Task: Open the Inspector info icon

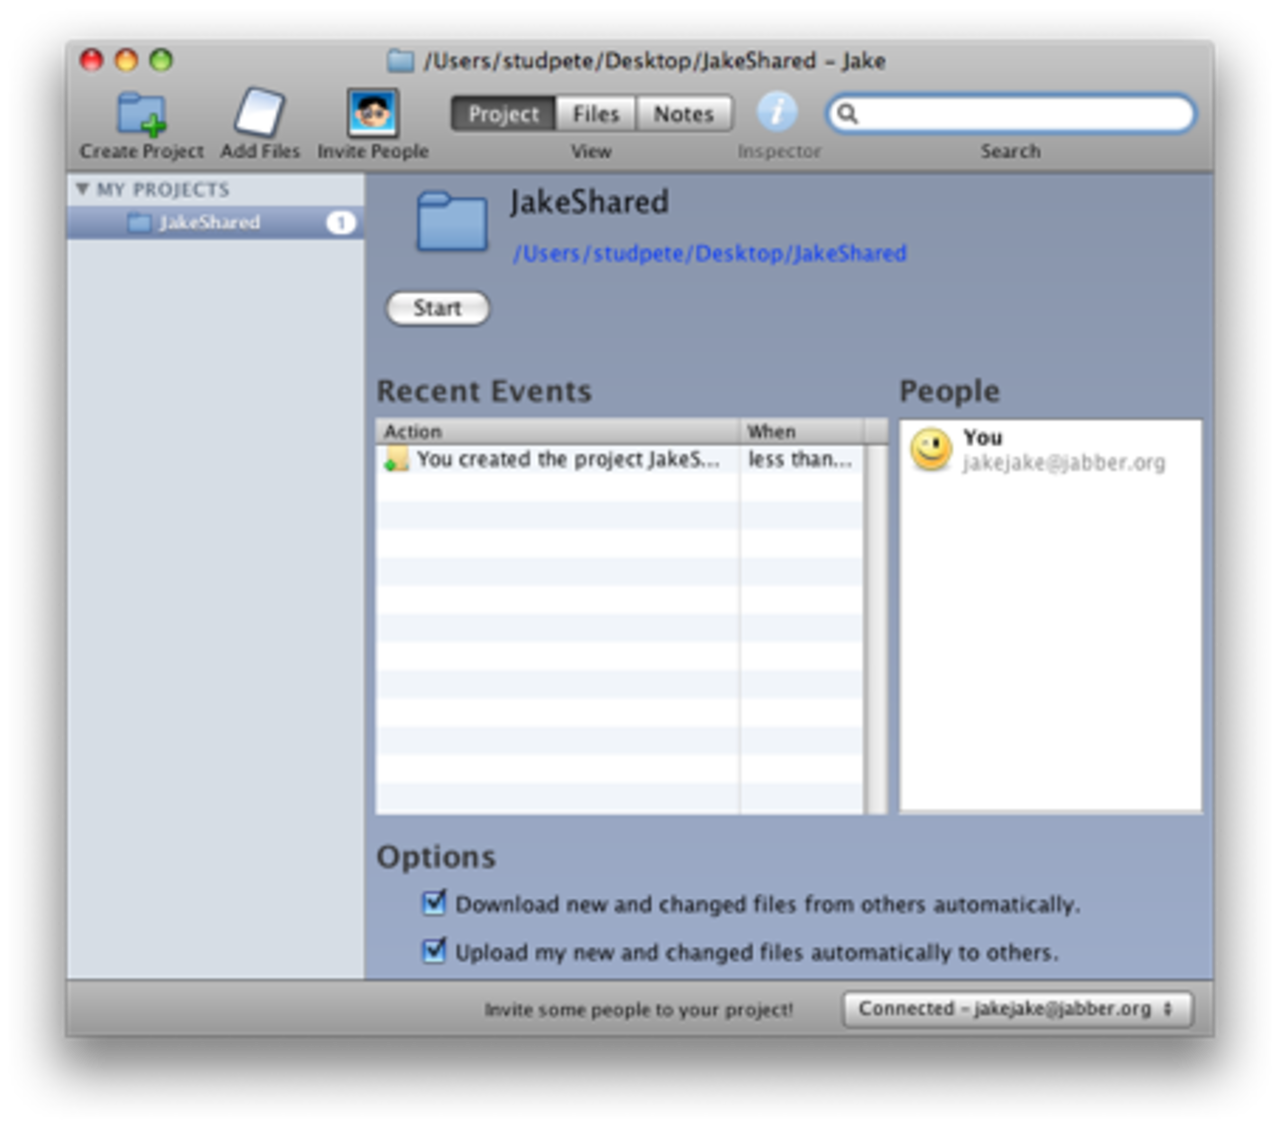Action: click(777, 112)
